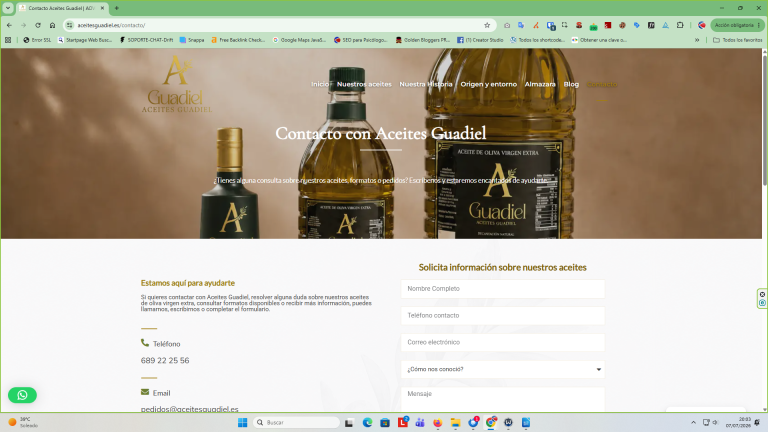Screen dimensions: 768x432
Task: Open Windows Start menu
Action: pyautogui.click(x=242, y=422)
